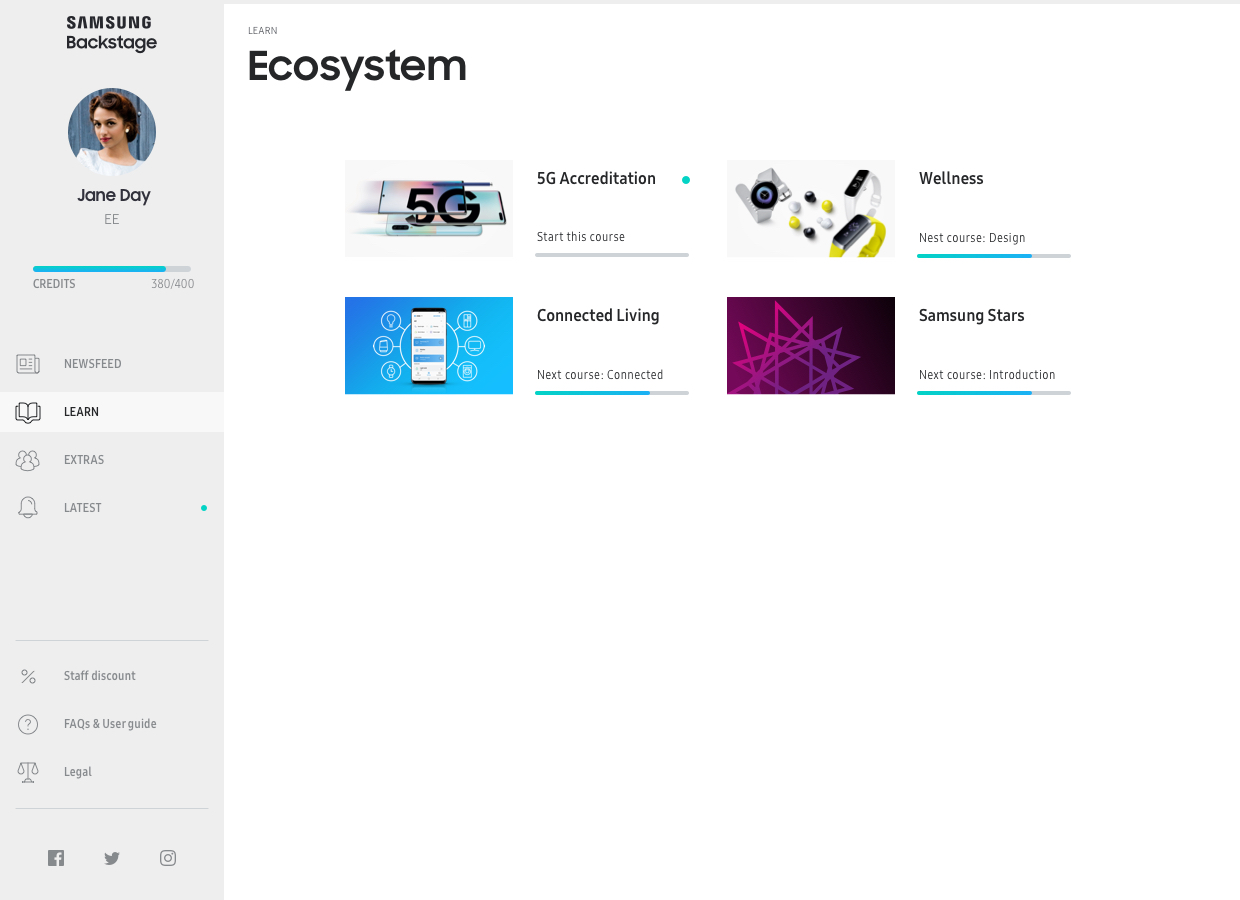The width and height of the screenshot is (1240, 900).
Task: Go to the Newsfeed menu item
Action: pos(93,364)
